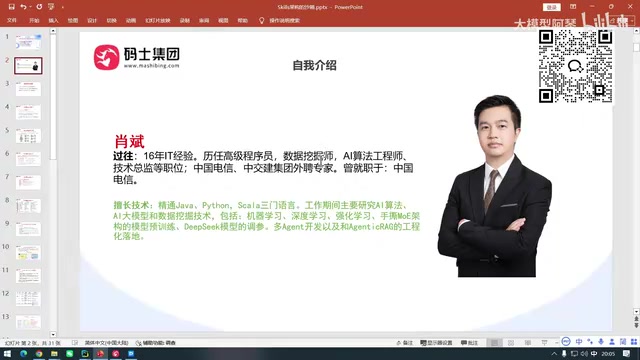Switch to the 录制 (Record) ribbon tab
640x360 pixels.
[184, 20]
